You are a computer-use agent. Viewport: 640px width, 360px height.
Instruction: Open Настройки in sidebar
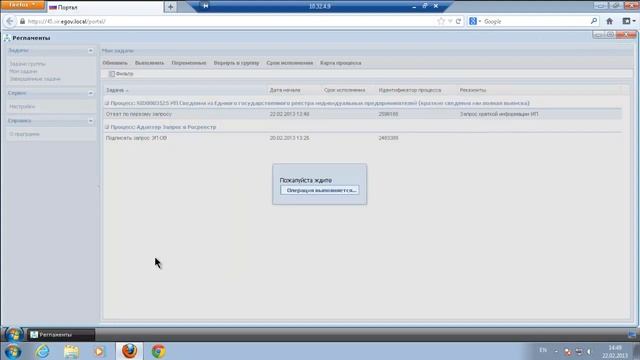(22, 107)
